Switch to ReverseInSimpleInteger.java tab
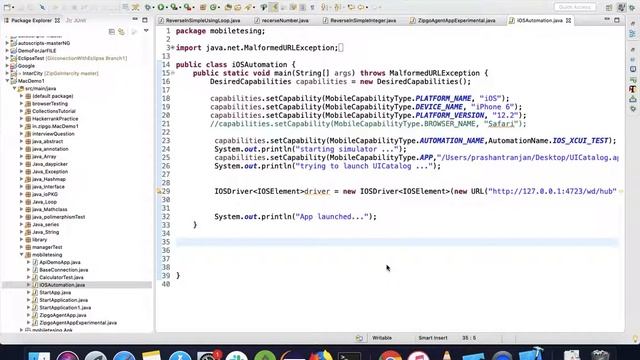 point(359,20)
